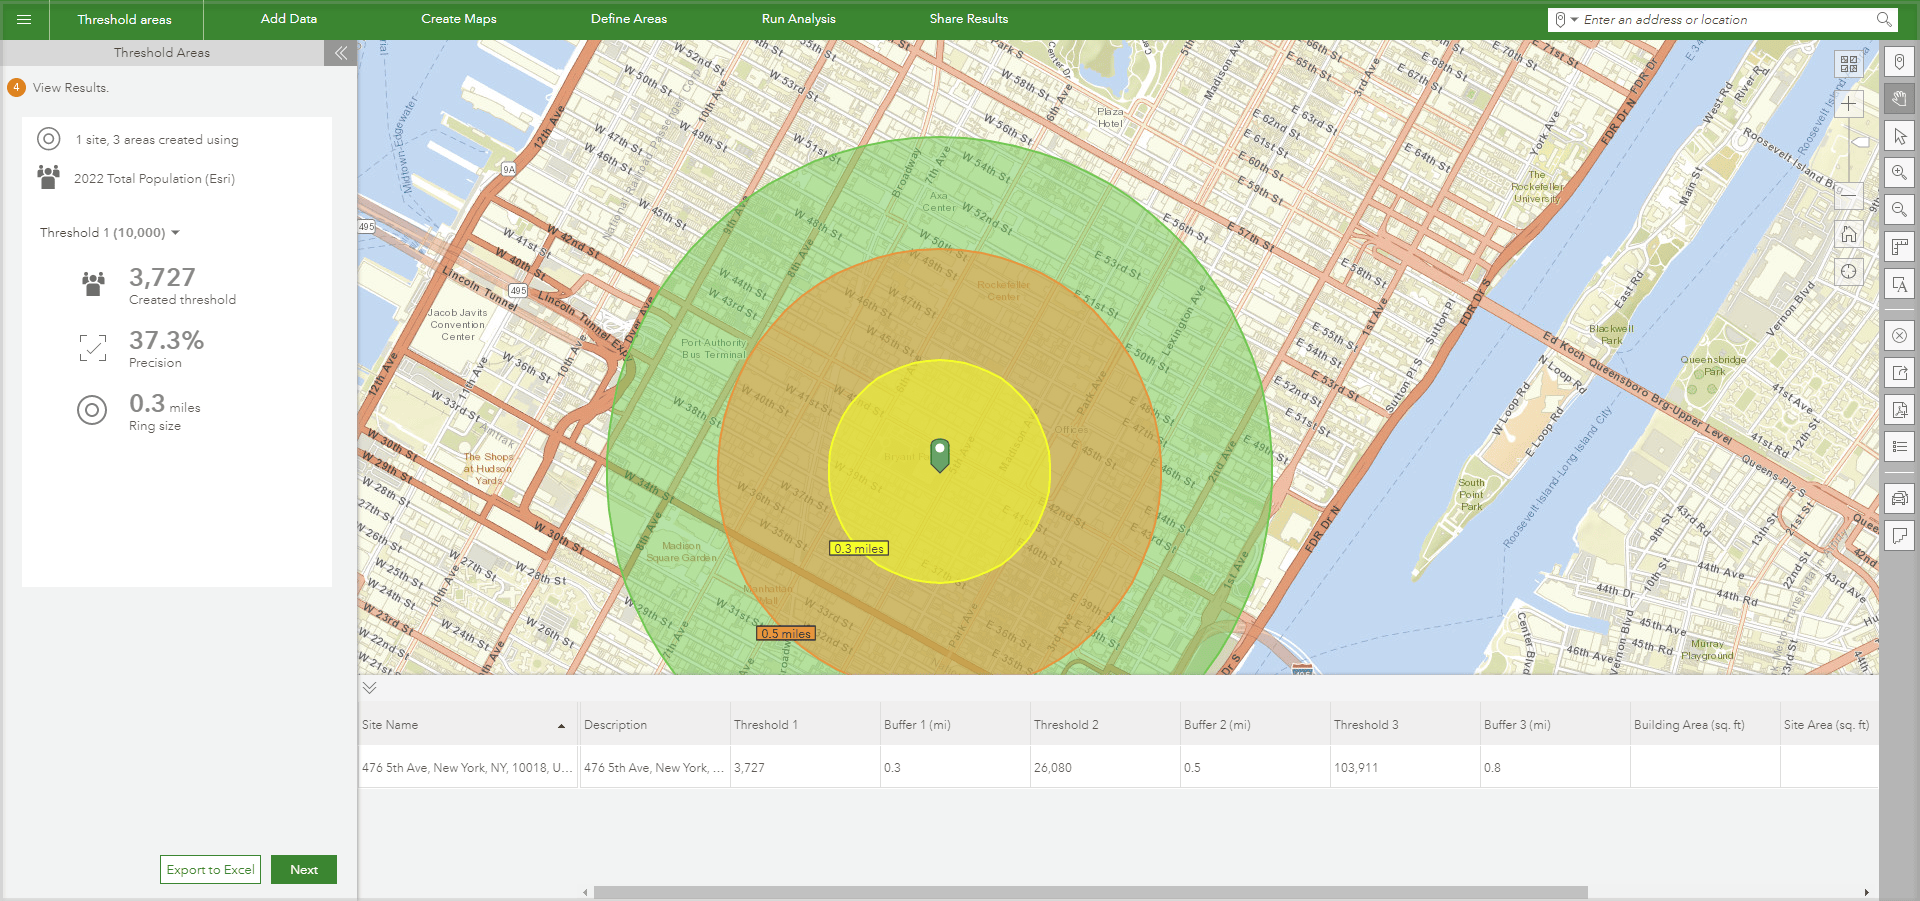Viewport: 1920px width, 901px height.
Task: Open the search locator type dropdown
Action: pos(1565,19)
